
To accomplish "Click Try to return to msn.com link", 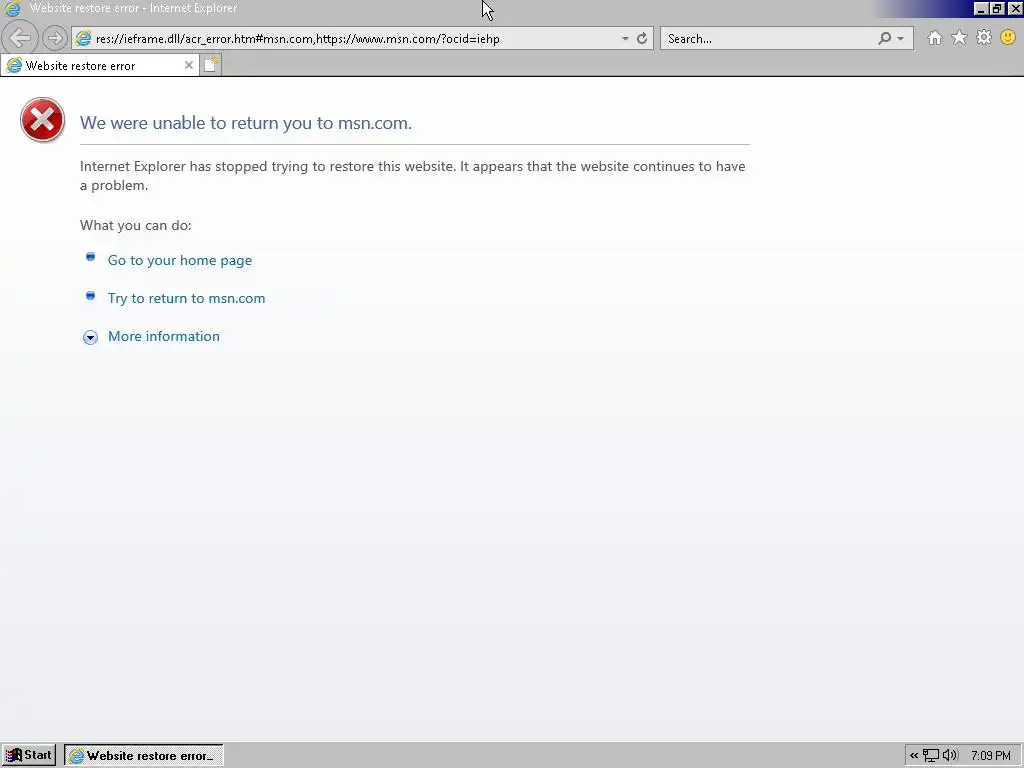I will [186, 298].
